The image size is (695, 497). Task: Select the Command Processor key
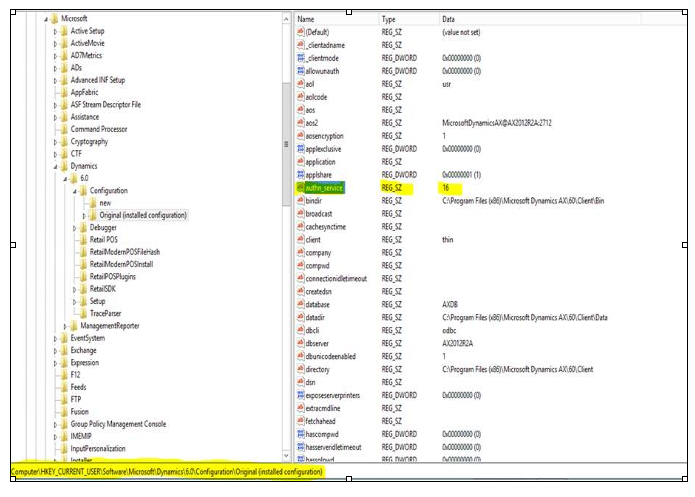[99, 129]
